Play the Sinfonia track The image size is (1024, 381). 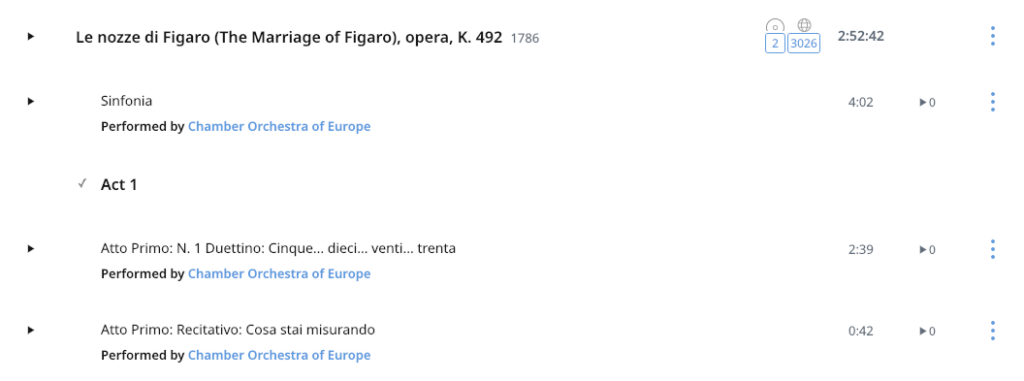coord(31,101)
